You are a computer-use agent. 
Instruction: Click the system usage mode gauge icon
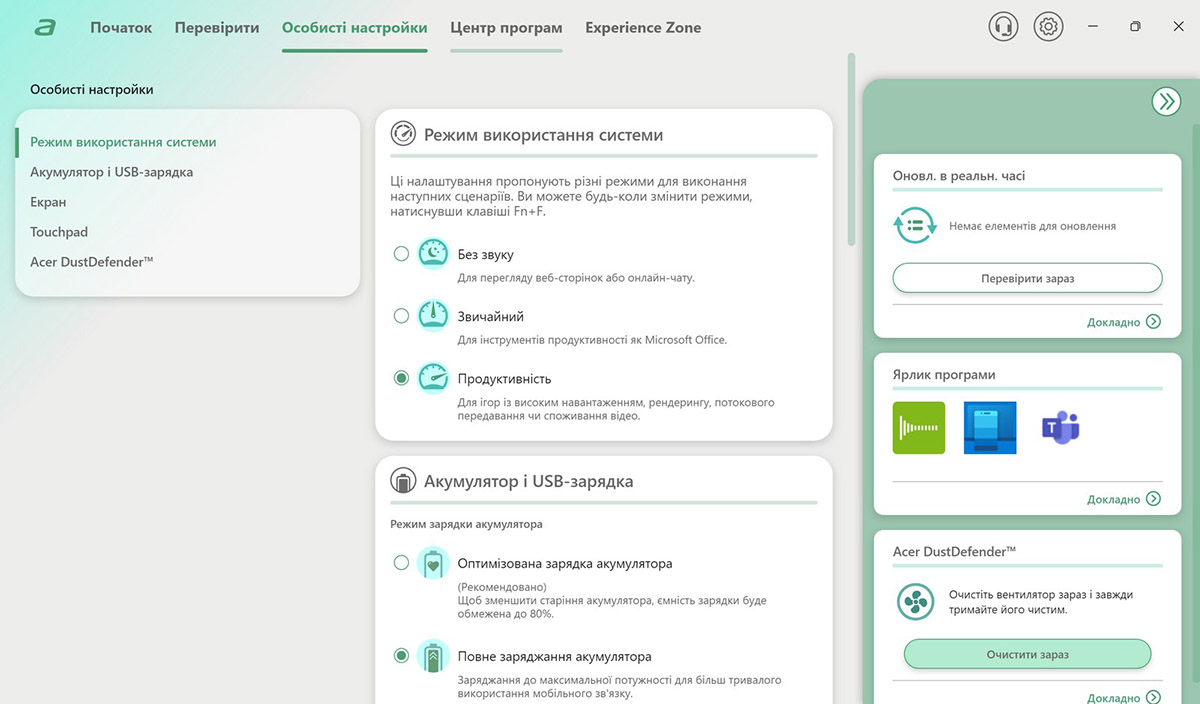pos(403,134)
